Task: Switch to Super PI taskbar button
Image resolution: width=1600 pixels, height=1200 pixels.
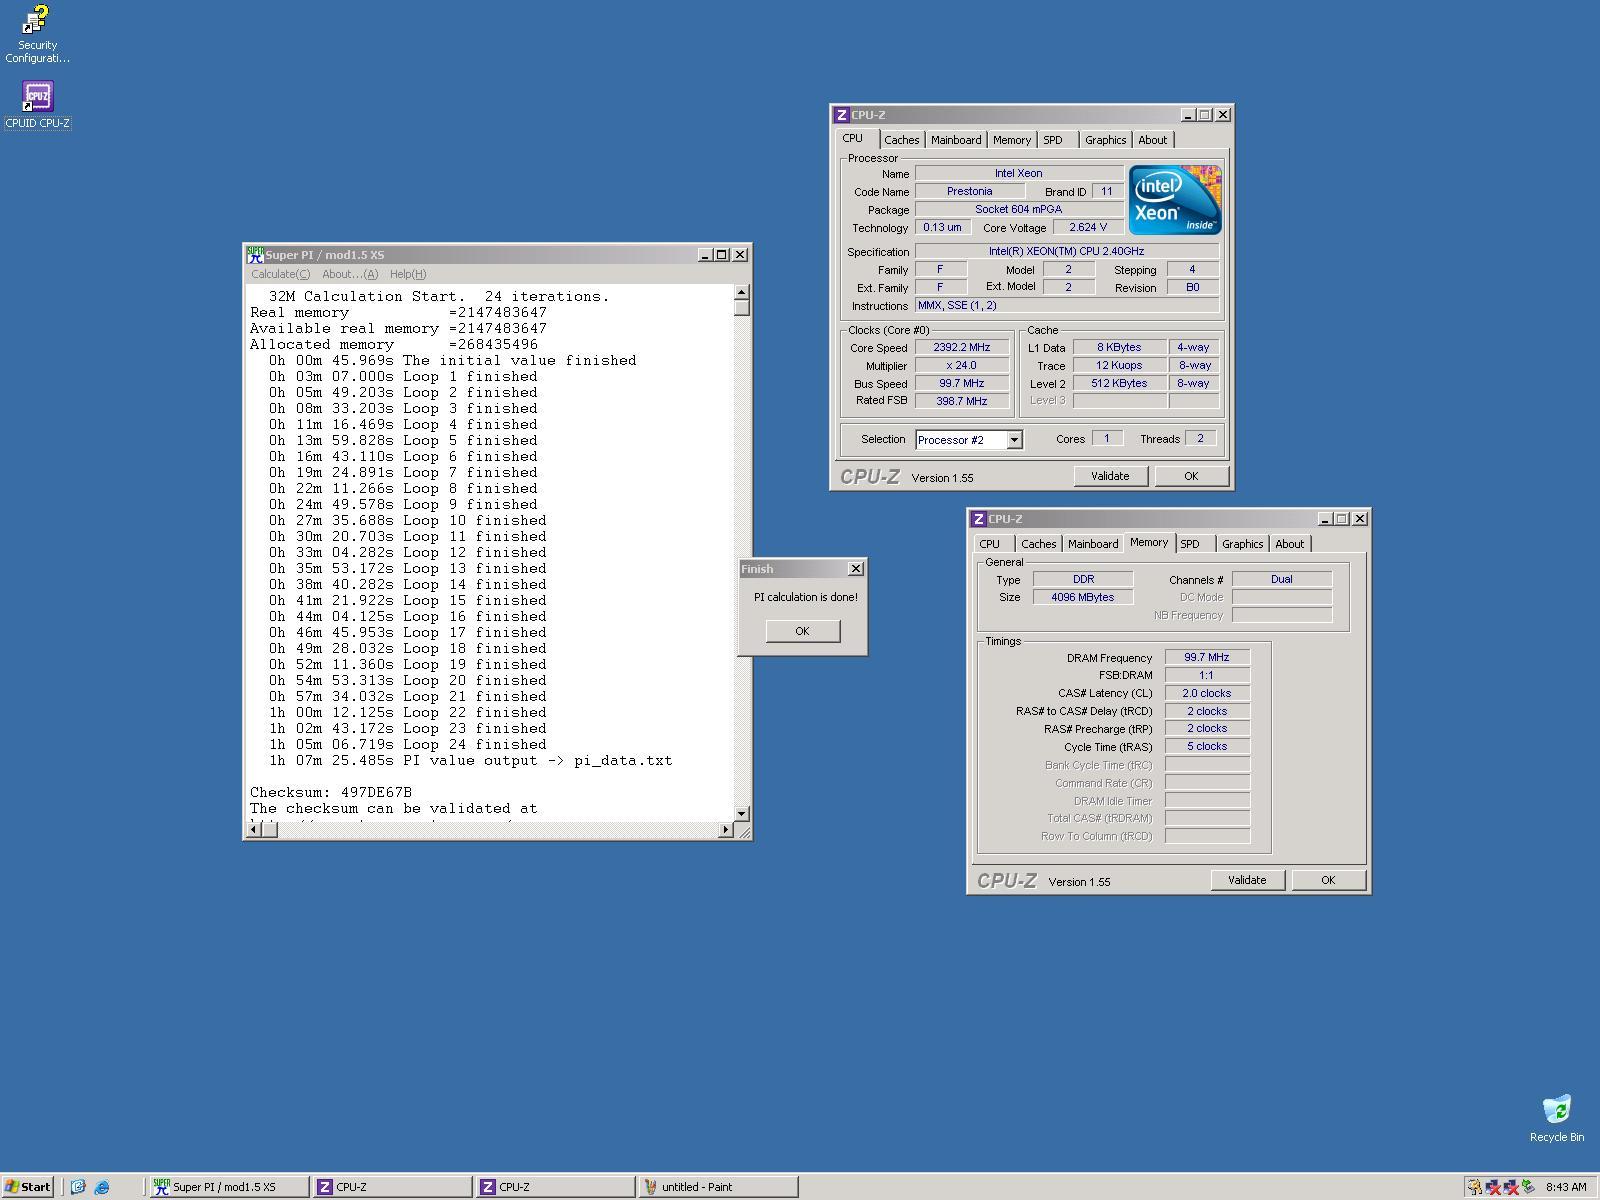Action: (229, 1187)
